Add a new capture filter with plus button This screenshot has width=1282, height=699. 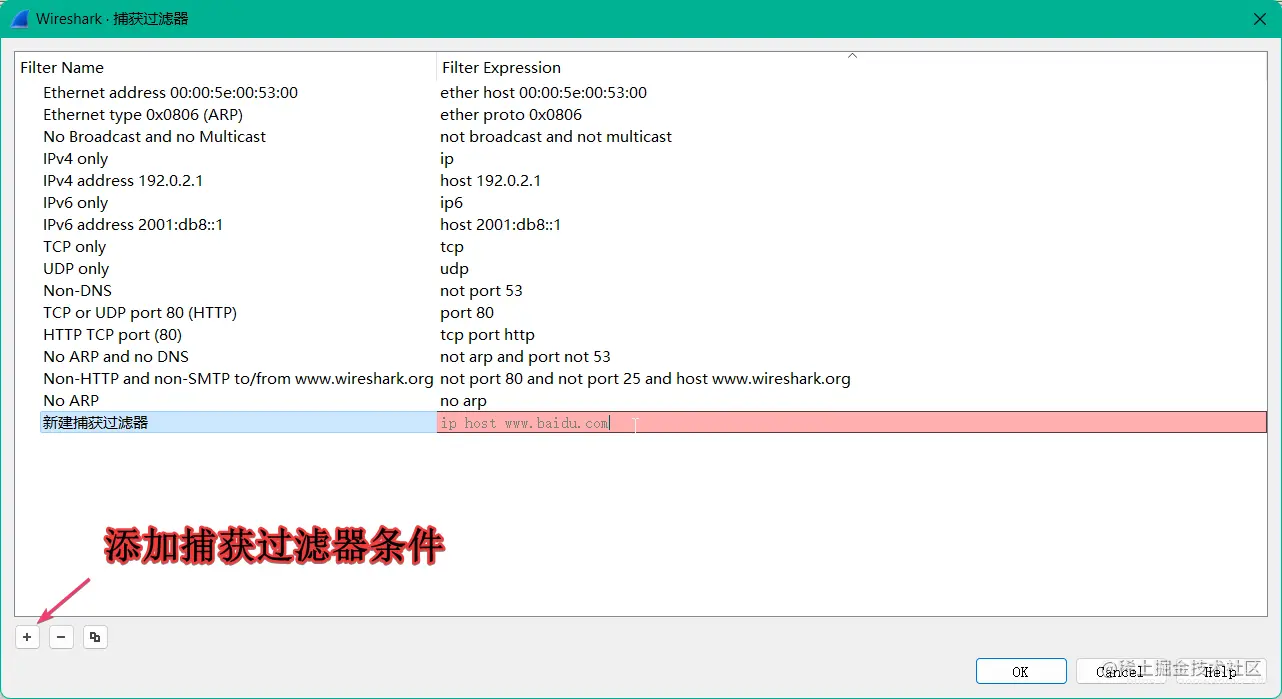point(27,636)
